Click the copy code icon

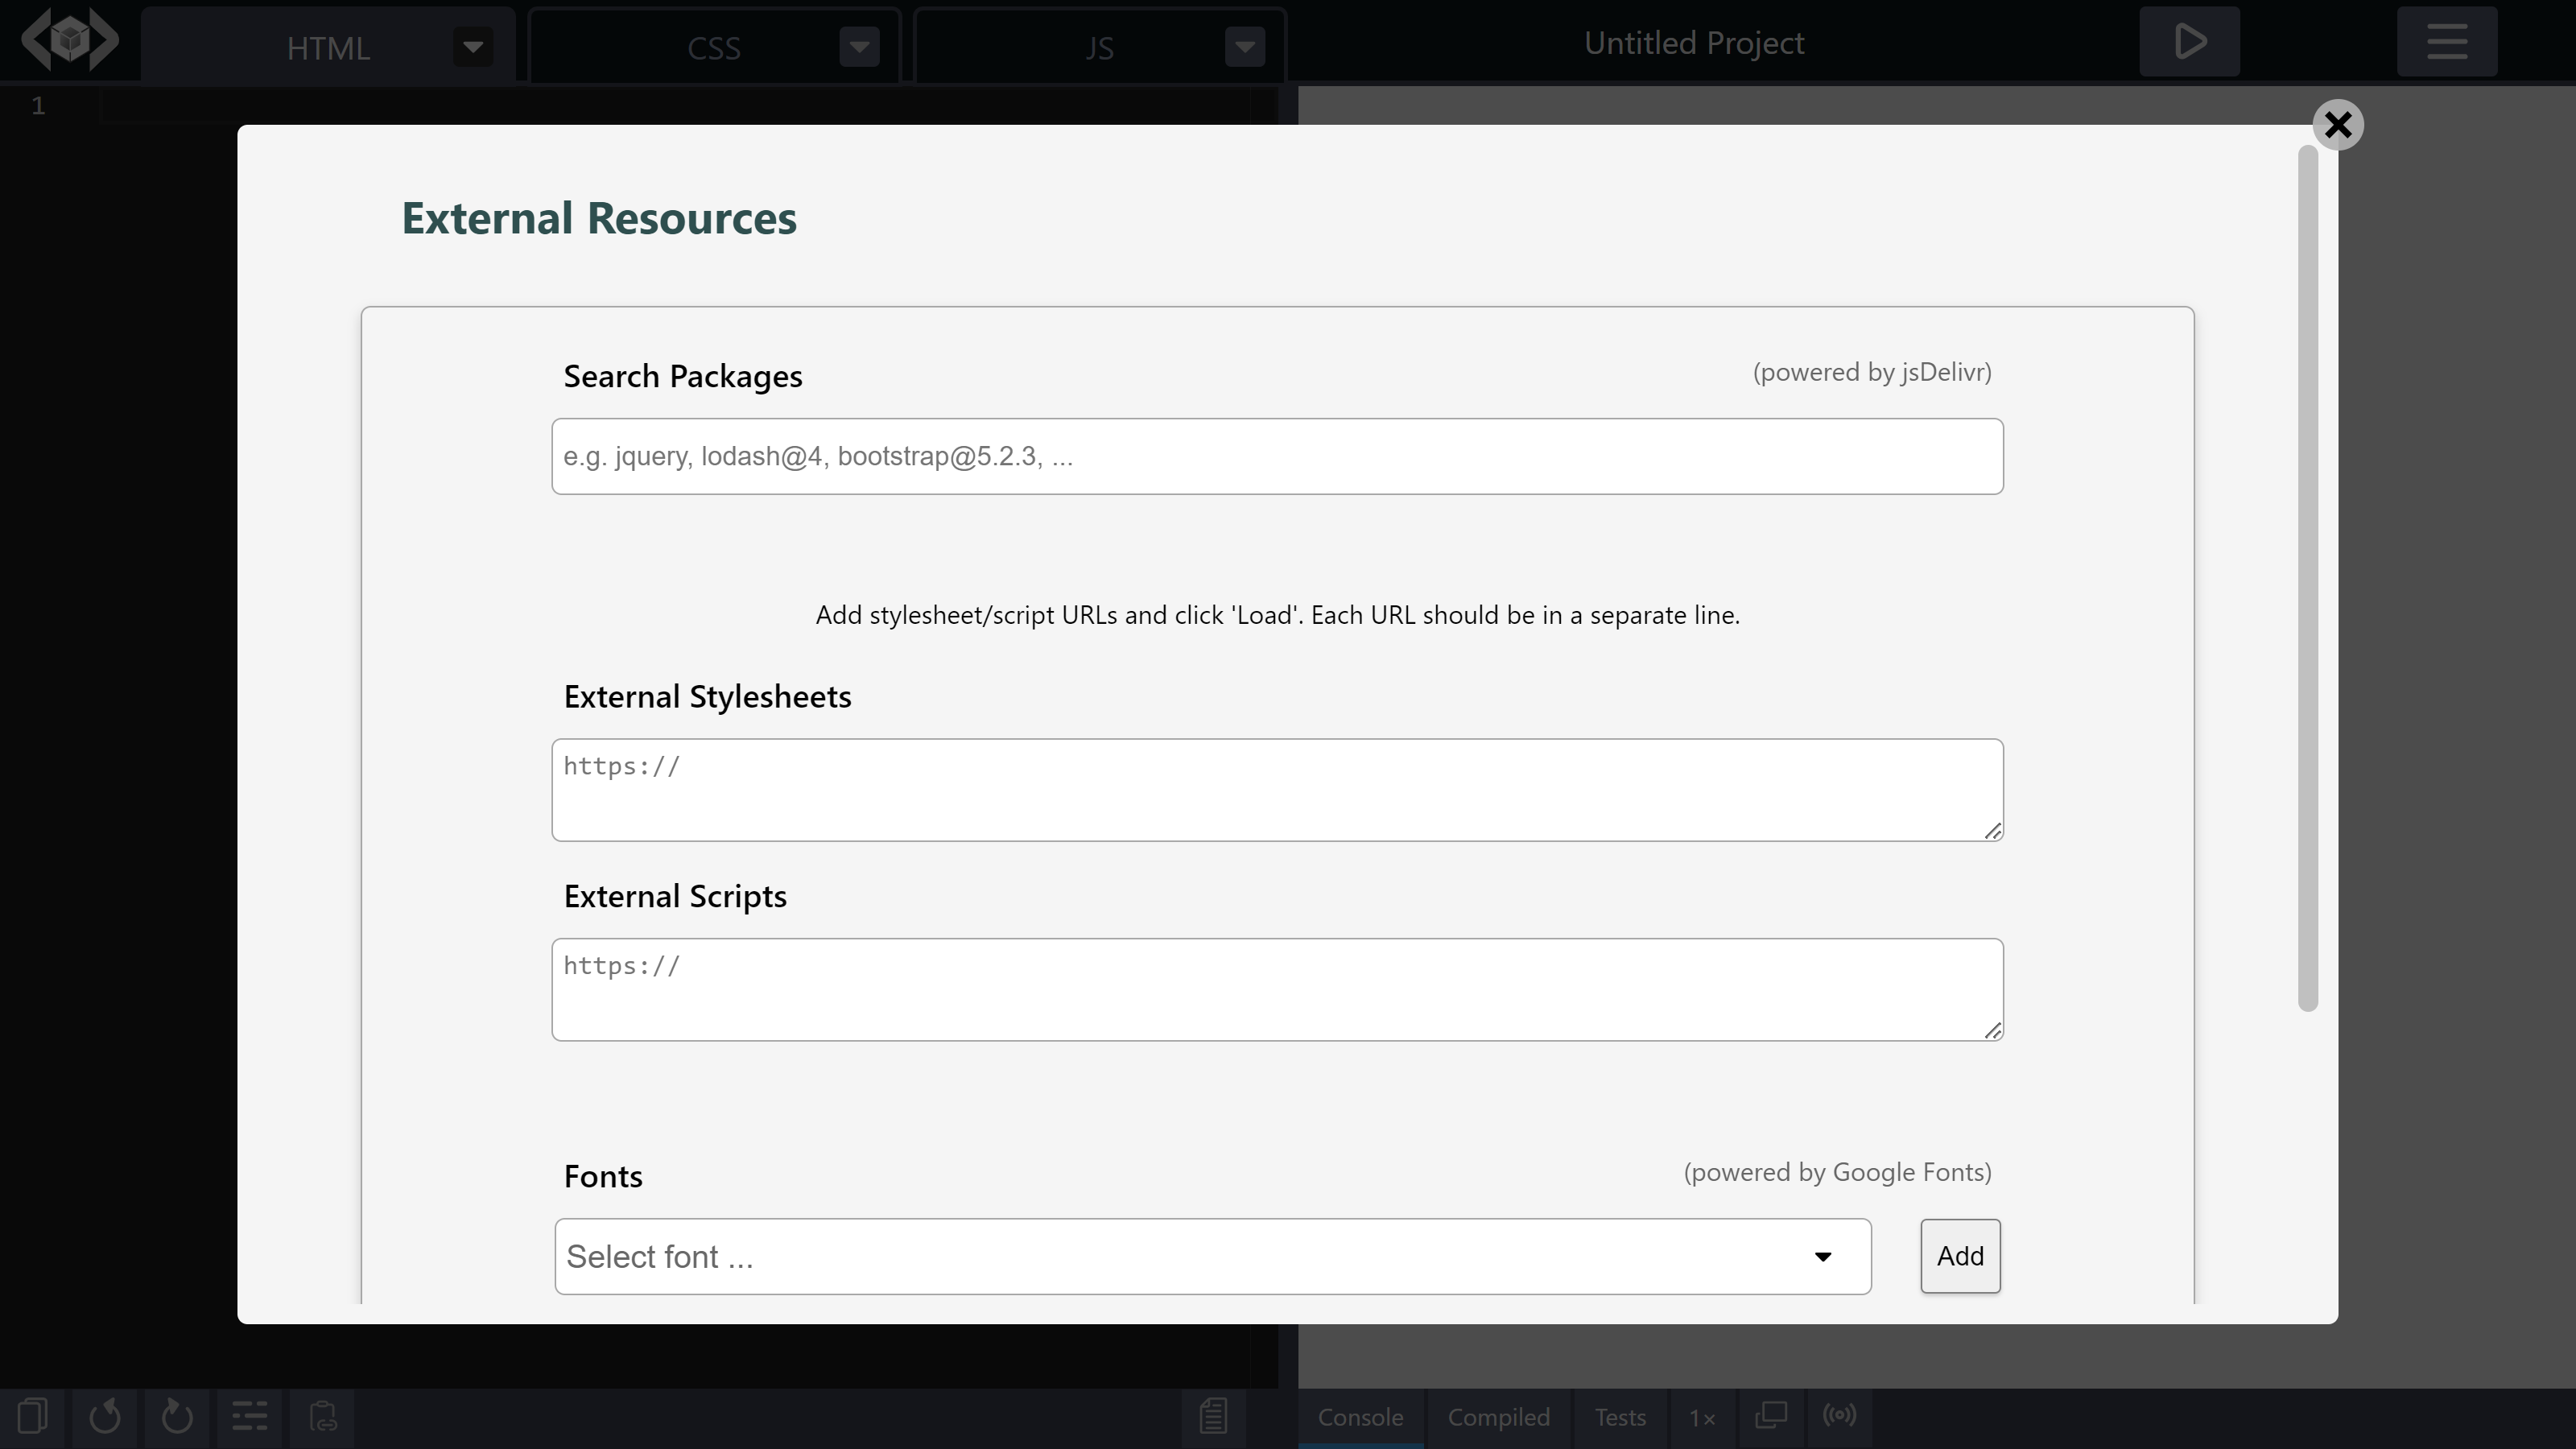(x=33, y=1416)
